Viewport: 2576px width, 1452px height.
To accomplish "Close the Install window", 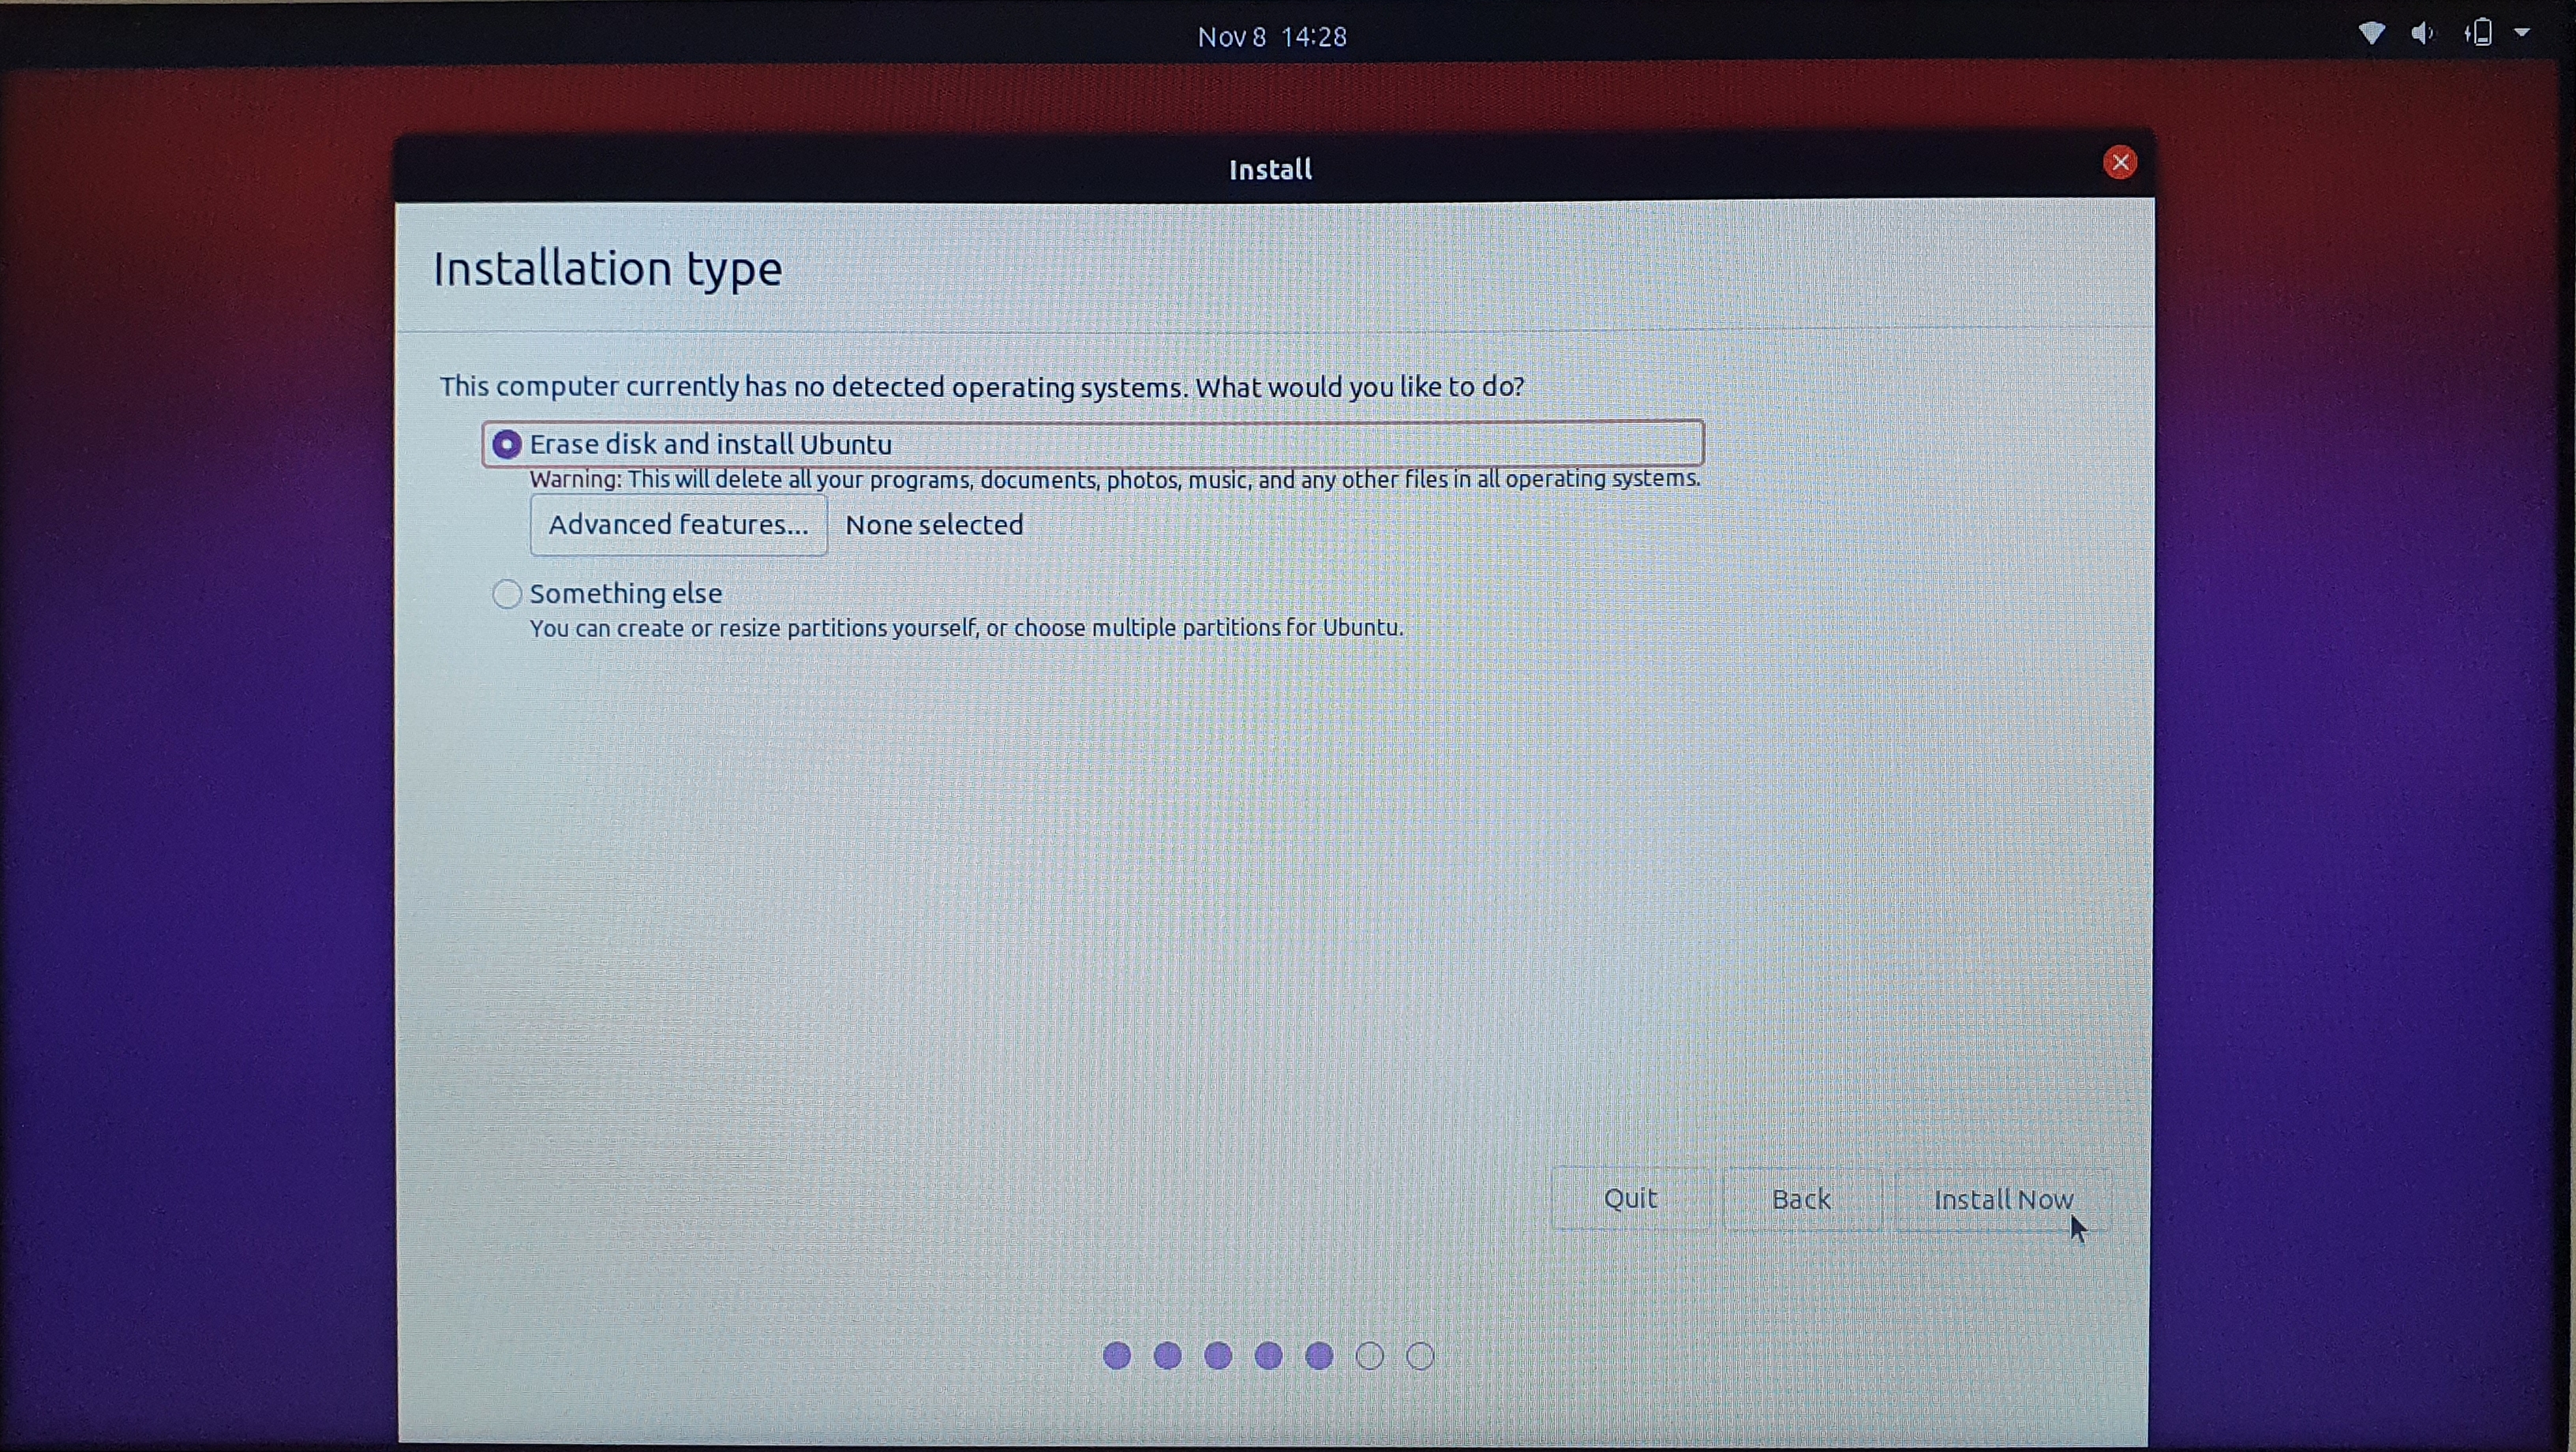I will pyautogui.click(x=2119, y=163).
